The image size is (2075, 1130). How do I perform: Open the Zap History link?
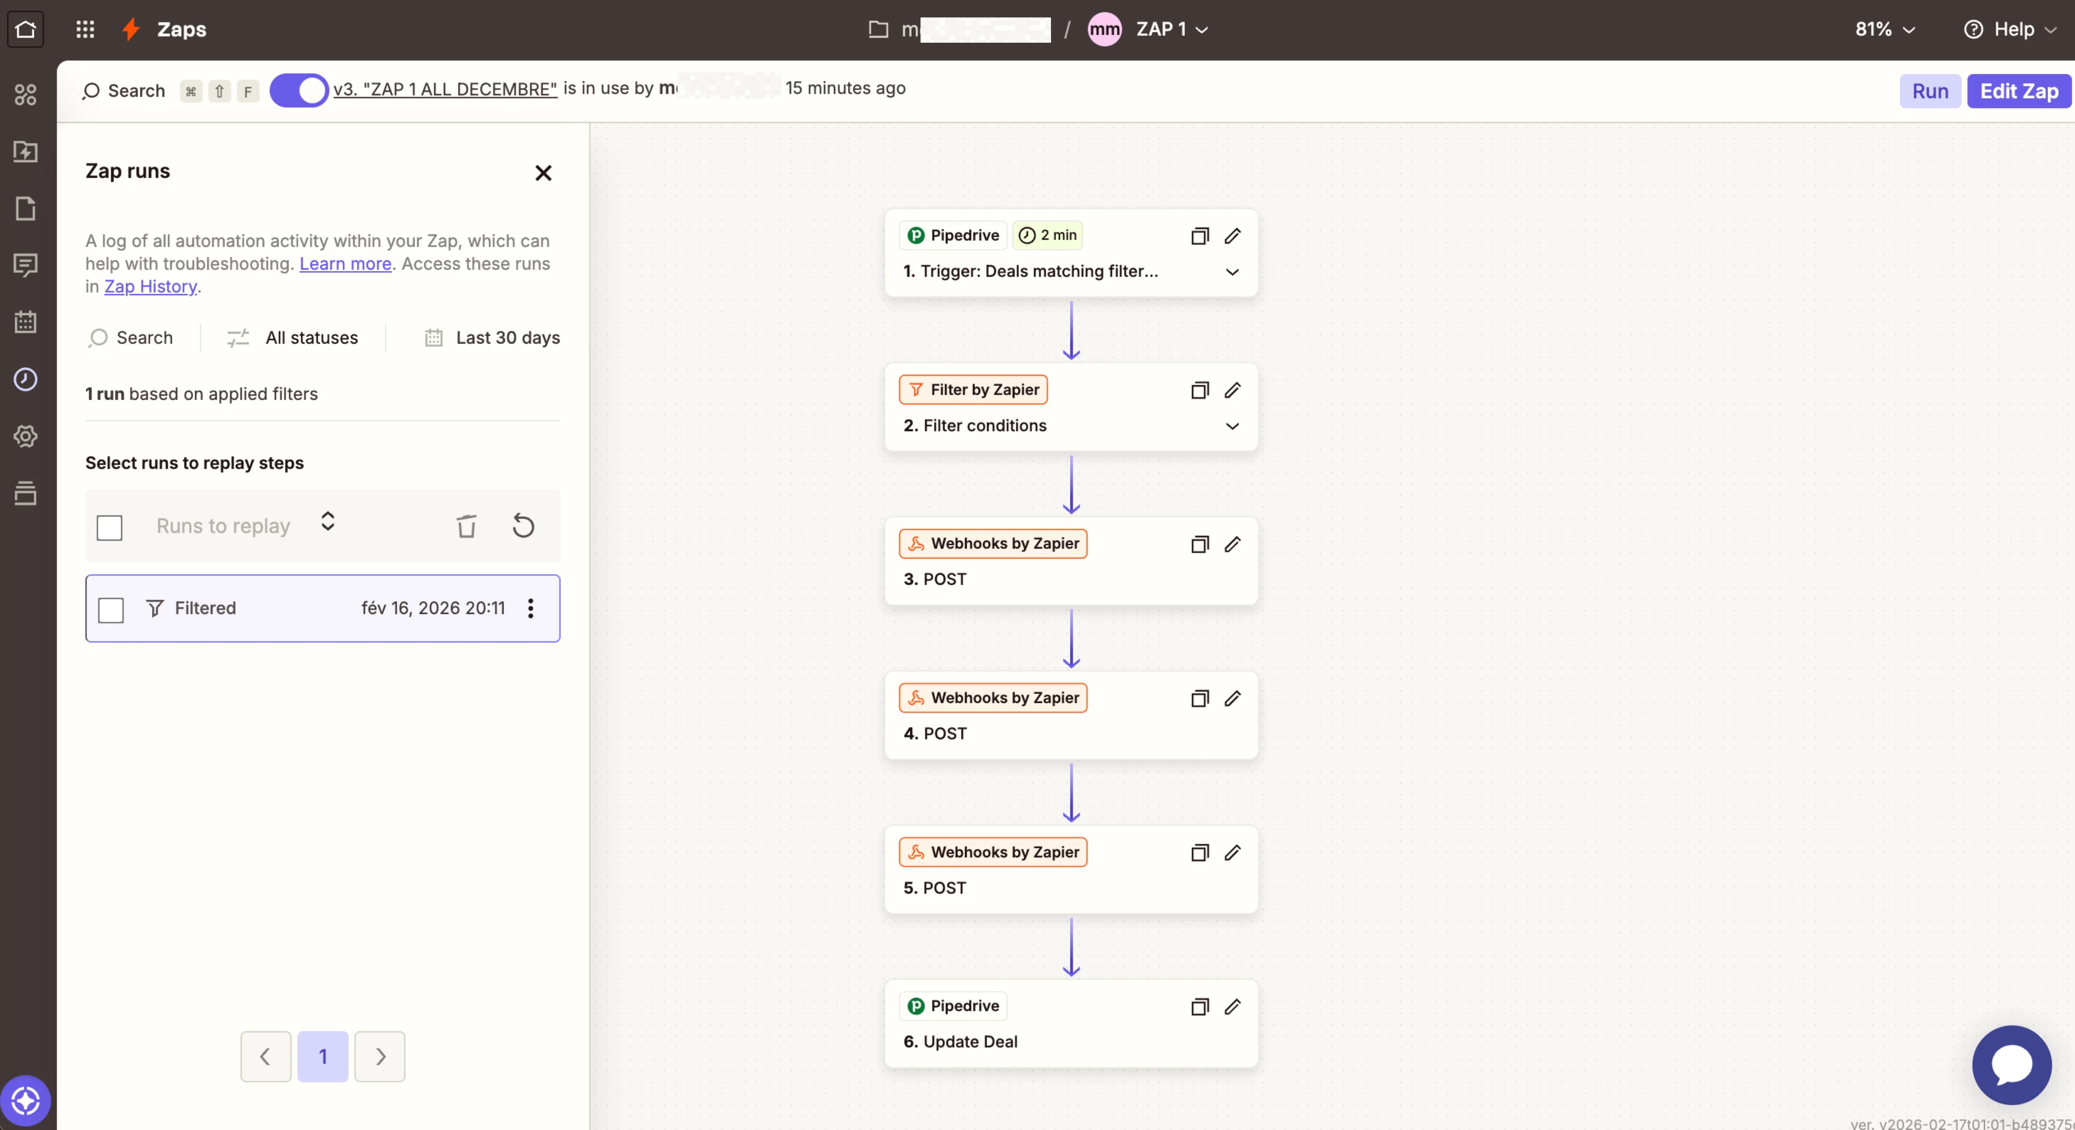[x=150, y=287]
